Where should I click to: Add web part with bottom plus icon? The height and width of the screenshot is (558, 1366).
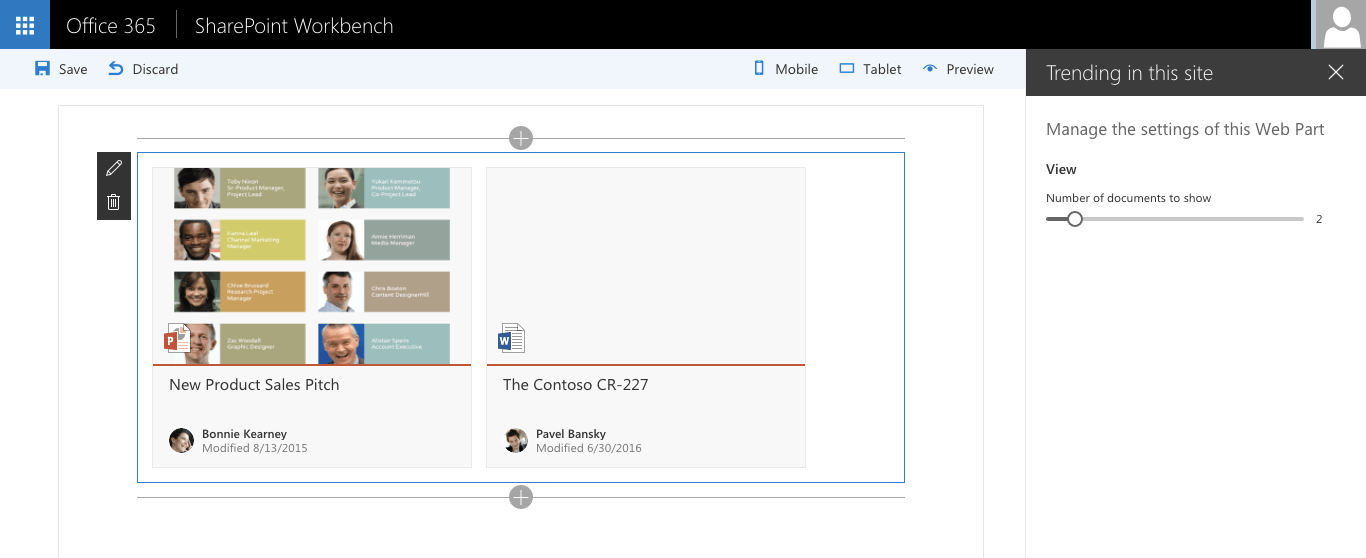(x=520, y=497)
